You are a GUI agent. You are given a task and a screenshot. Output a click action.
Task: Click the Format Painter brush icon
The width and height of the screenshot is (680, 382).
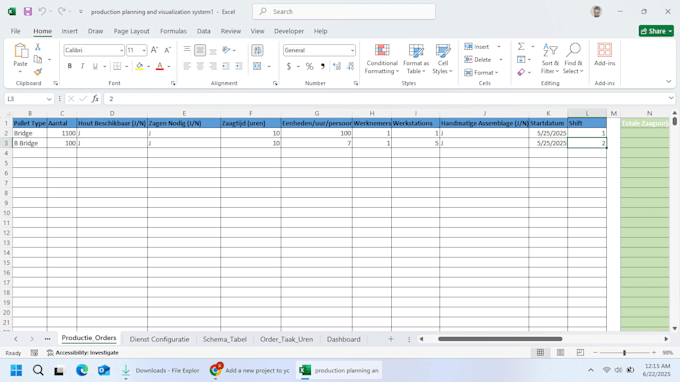pyautogui.click(x=38, y=72)
